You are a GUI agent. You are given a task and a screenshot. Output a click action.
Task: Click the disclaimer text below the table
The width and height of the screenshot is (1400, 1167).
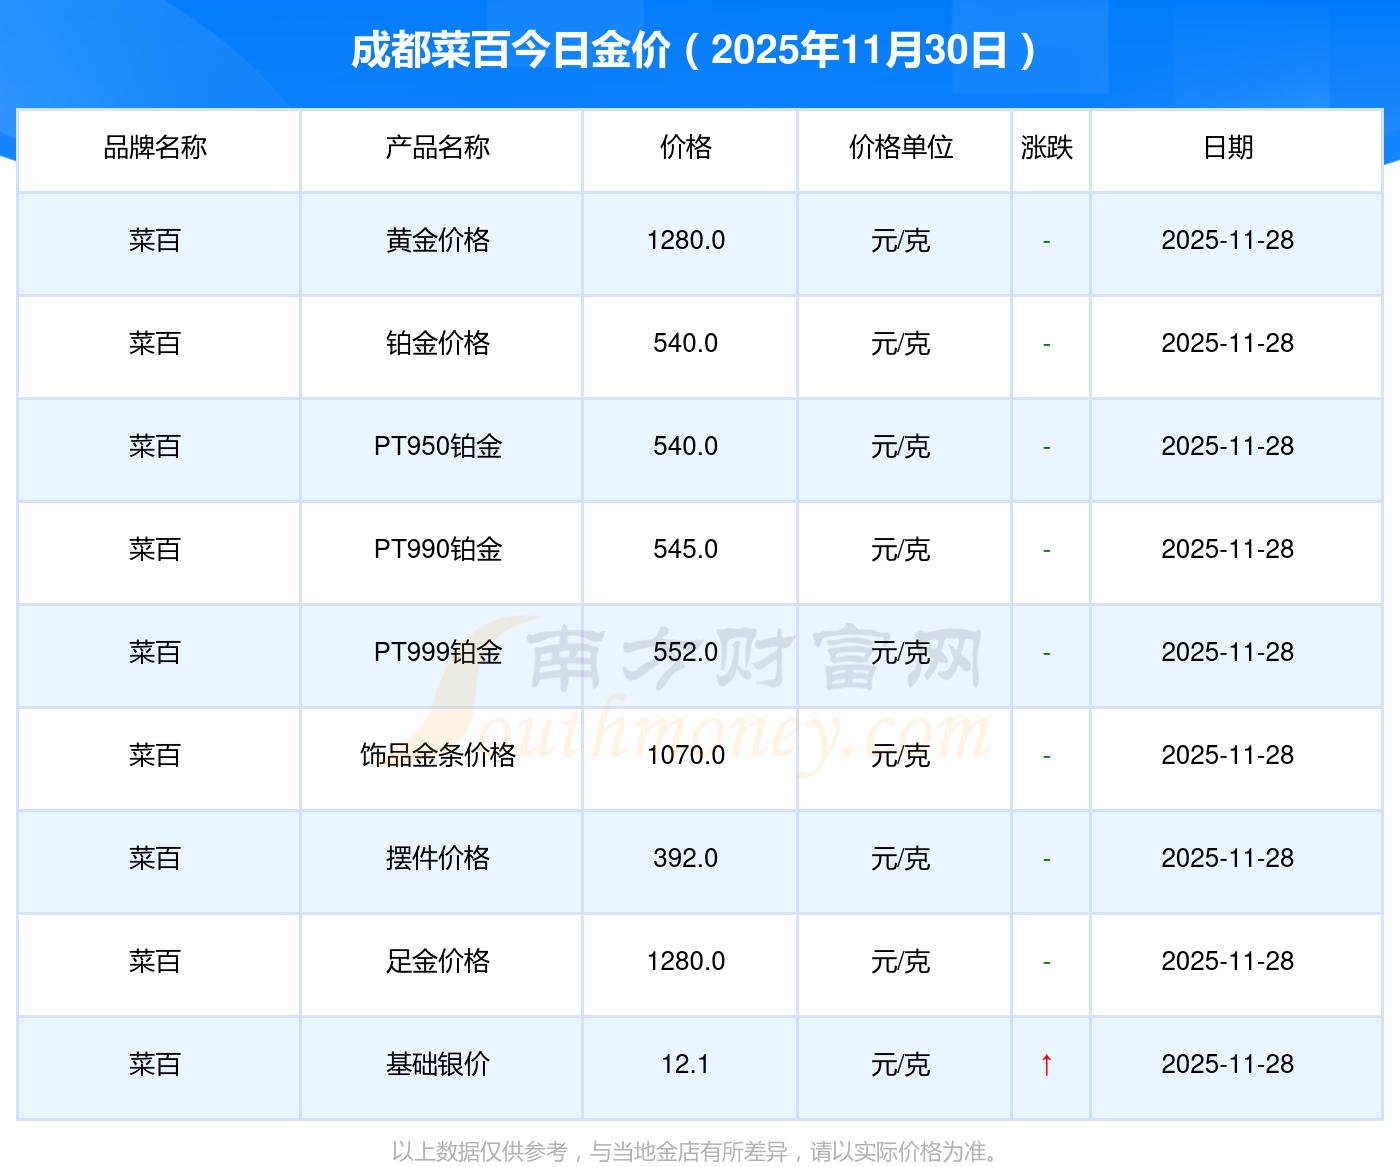pos(696,1152)
